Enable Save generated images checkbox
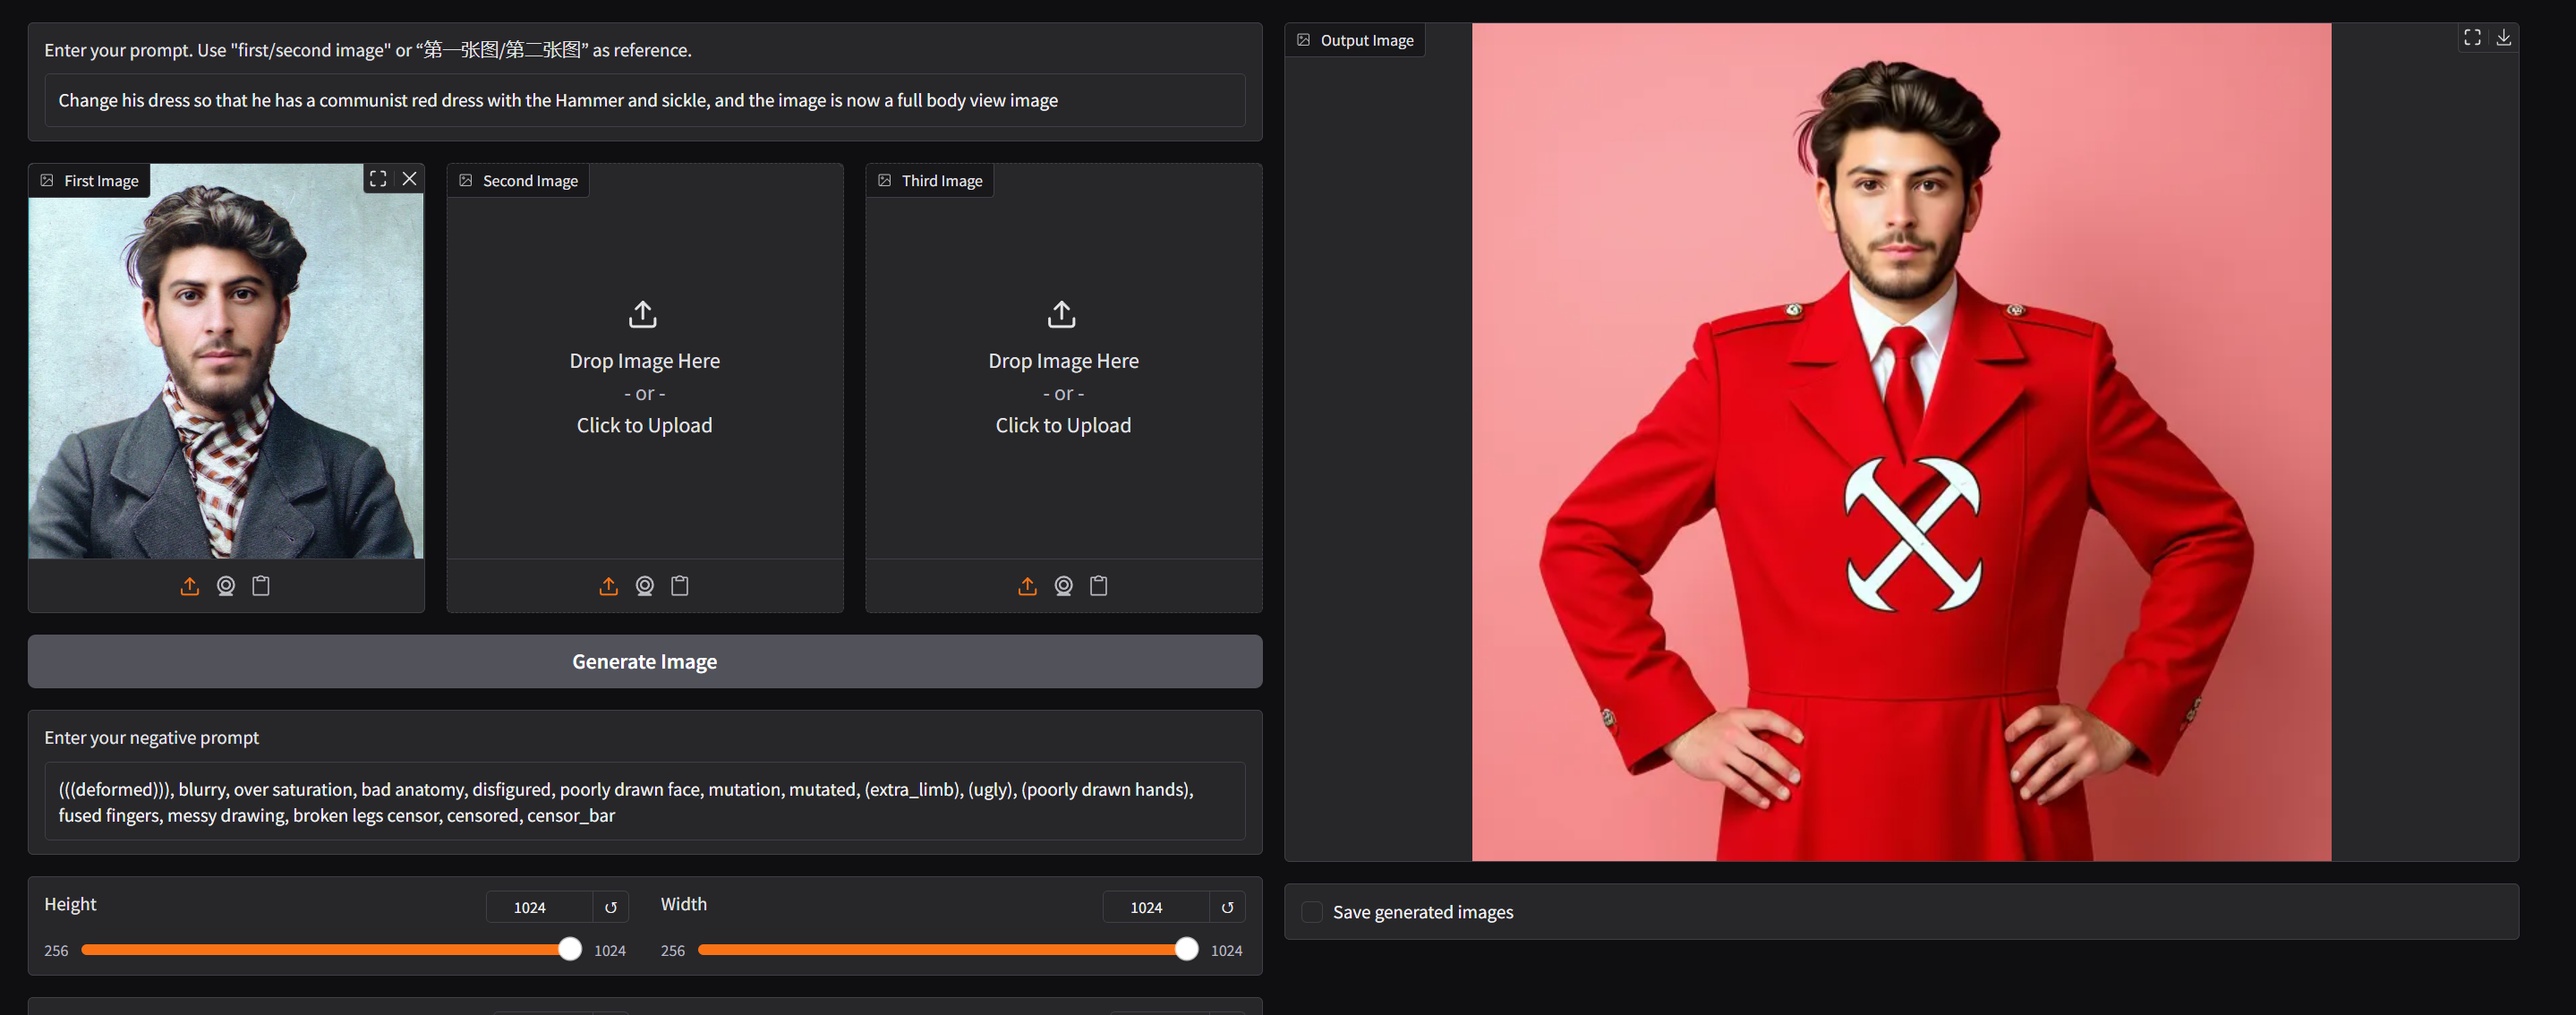Viewport: 2576px width, 1015px height. tap(1312, 912)
